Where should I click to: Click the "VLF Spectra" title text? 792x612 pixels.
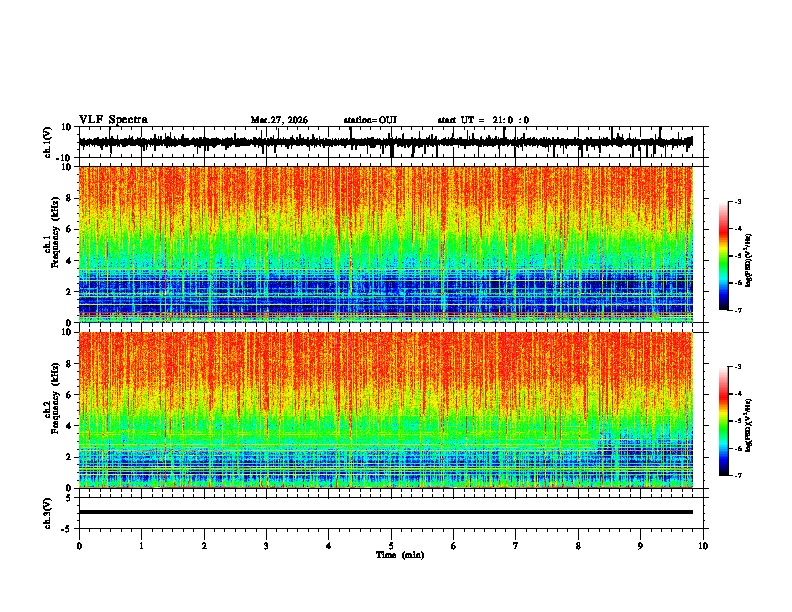coord(113,120)
